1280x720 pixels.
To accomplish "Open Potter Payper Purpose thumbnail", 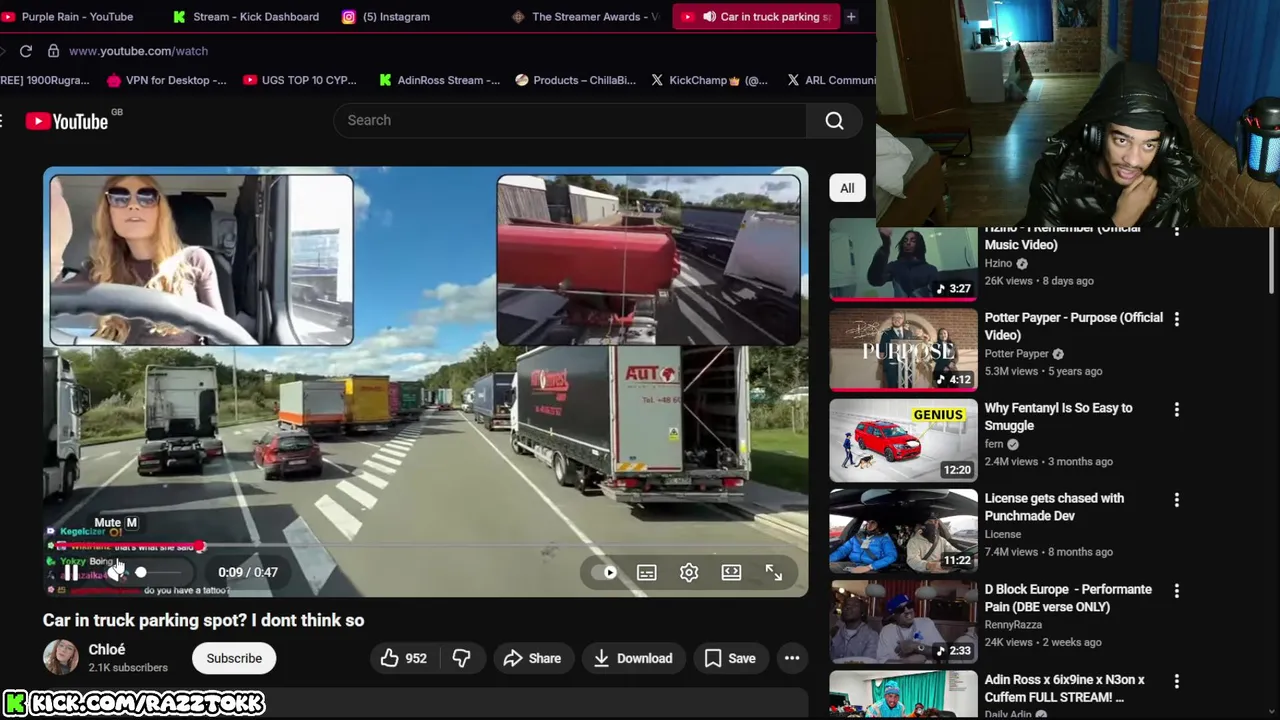I will [903, 349].
